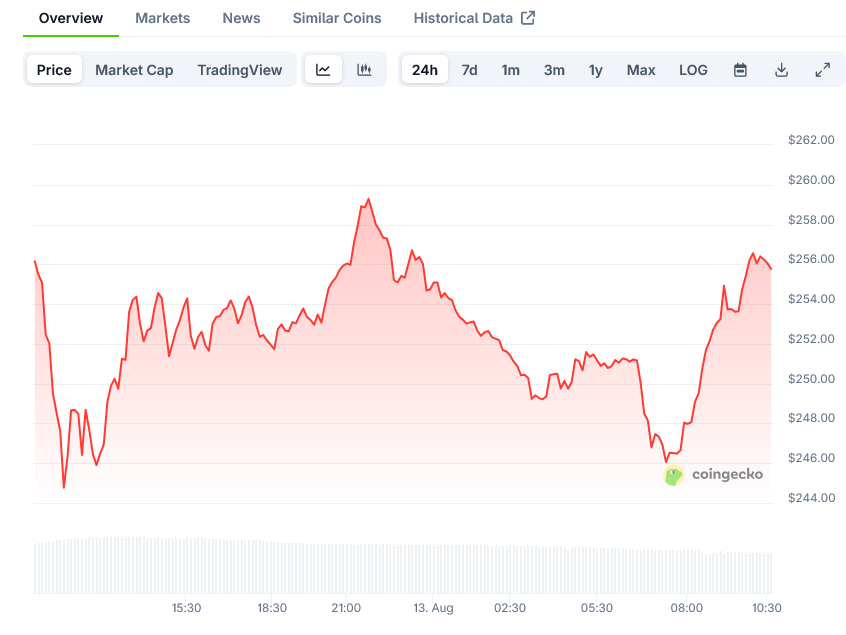Screen dimensions: 846x635
Task: Show the 3m price range
Action: click(554, 70)
